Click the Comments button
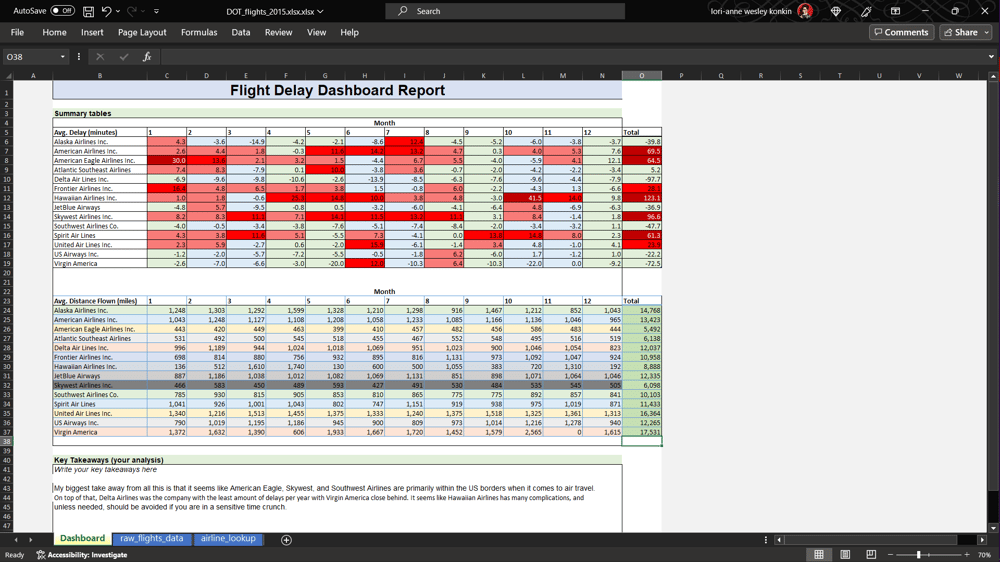1000x562 pixels. [x=901, y=32]
